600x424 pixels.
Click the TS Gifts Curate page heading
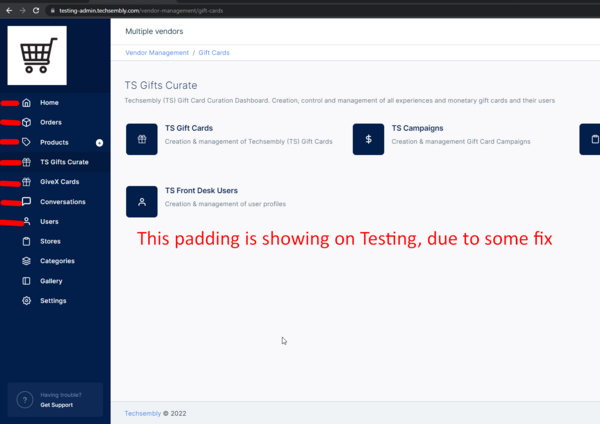click(161, 85)
